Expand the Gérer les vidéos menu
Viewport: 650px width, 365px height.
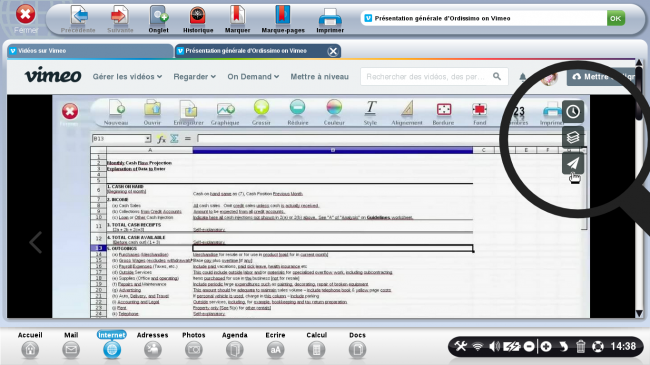click(x=127, y=77)
